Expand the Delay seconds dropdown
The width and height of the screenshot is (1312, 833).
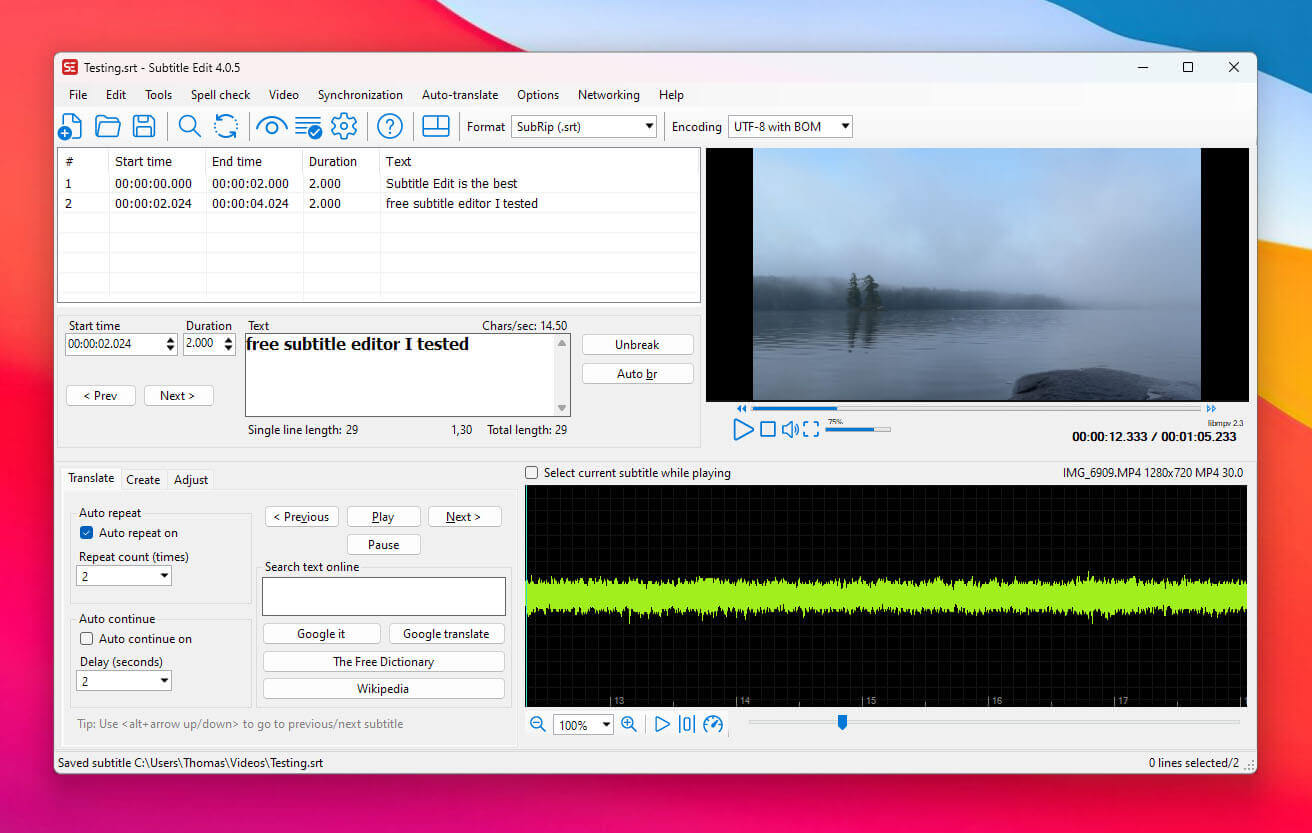(x=124, y=681)
